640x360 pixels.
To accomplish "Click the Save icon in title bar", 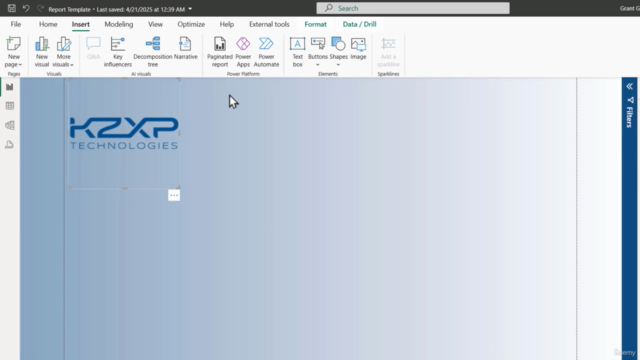I will coord(11,8).
